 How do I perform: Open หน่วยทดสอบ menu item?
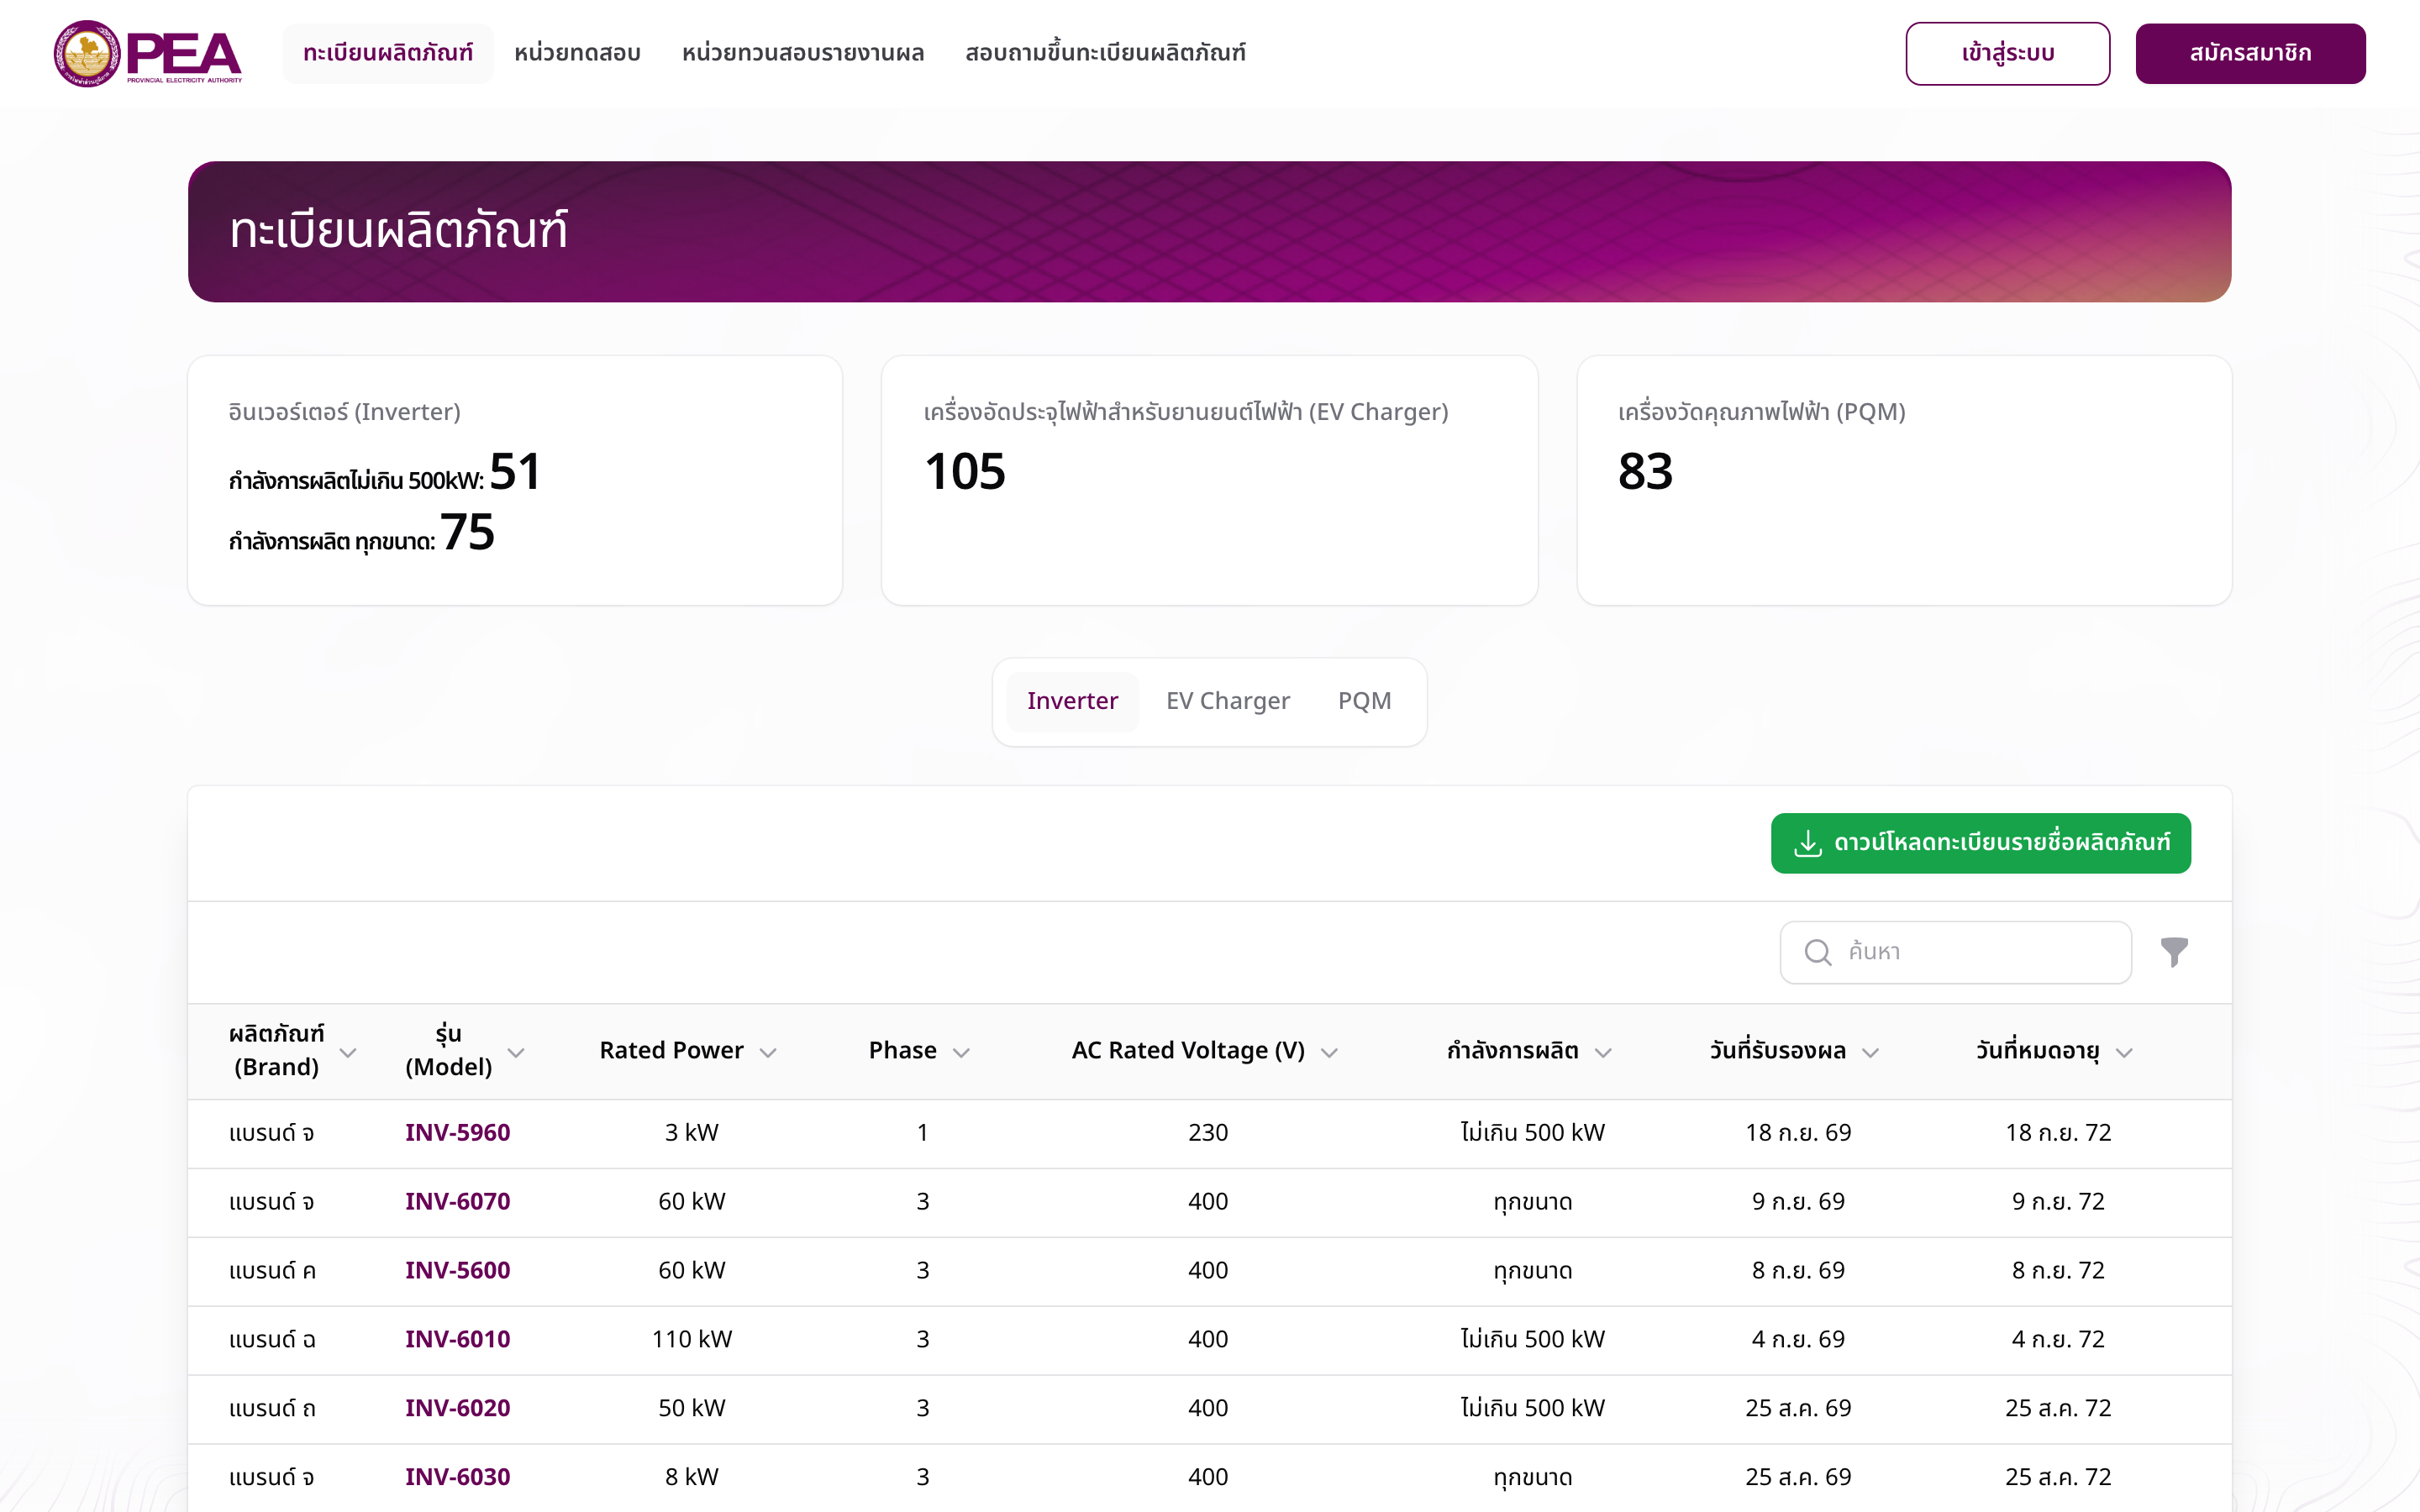point(577,53)
